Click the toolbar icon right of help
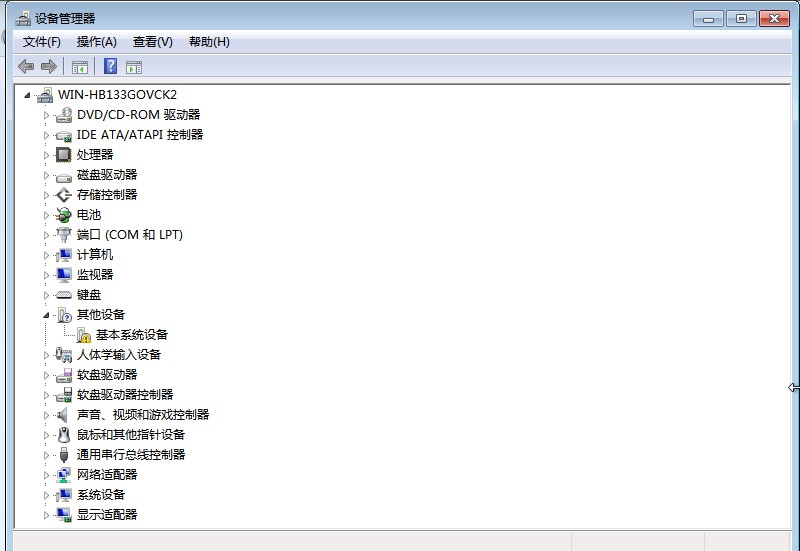 pos(134,67)
